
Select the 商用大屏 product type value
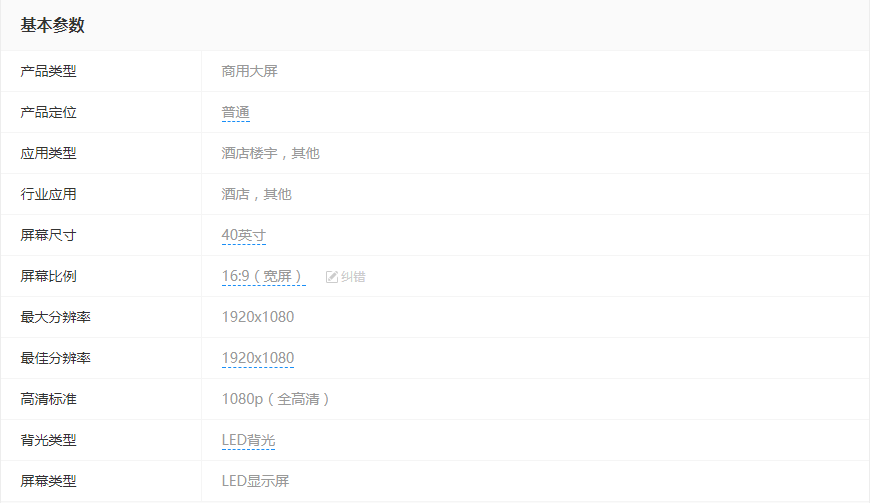(x=249, y=72)
